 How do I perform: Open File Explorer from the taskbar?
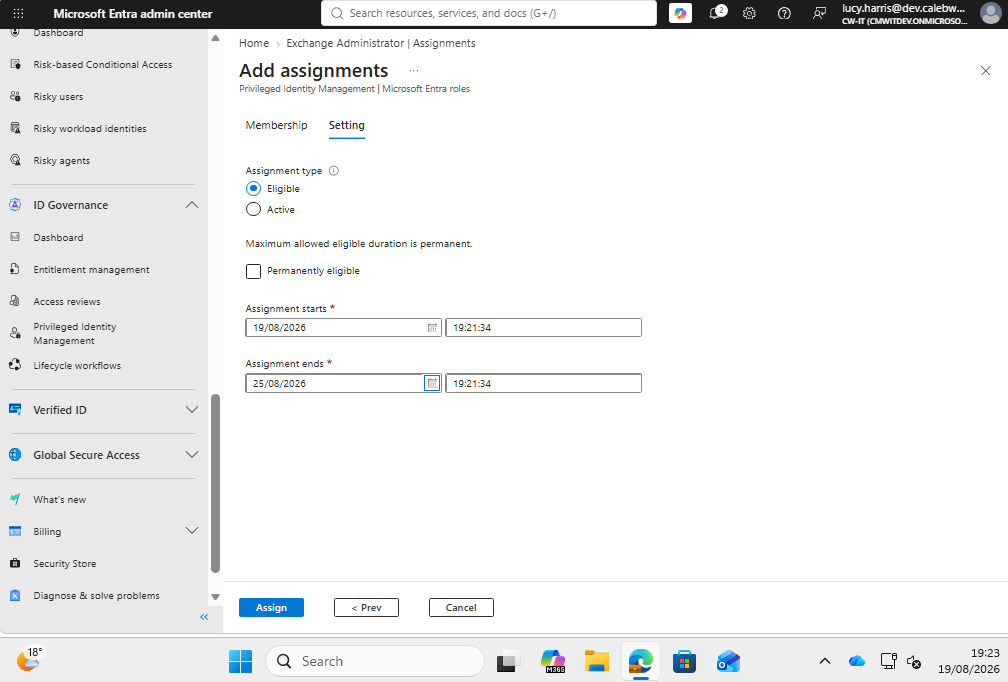597,661
